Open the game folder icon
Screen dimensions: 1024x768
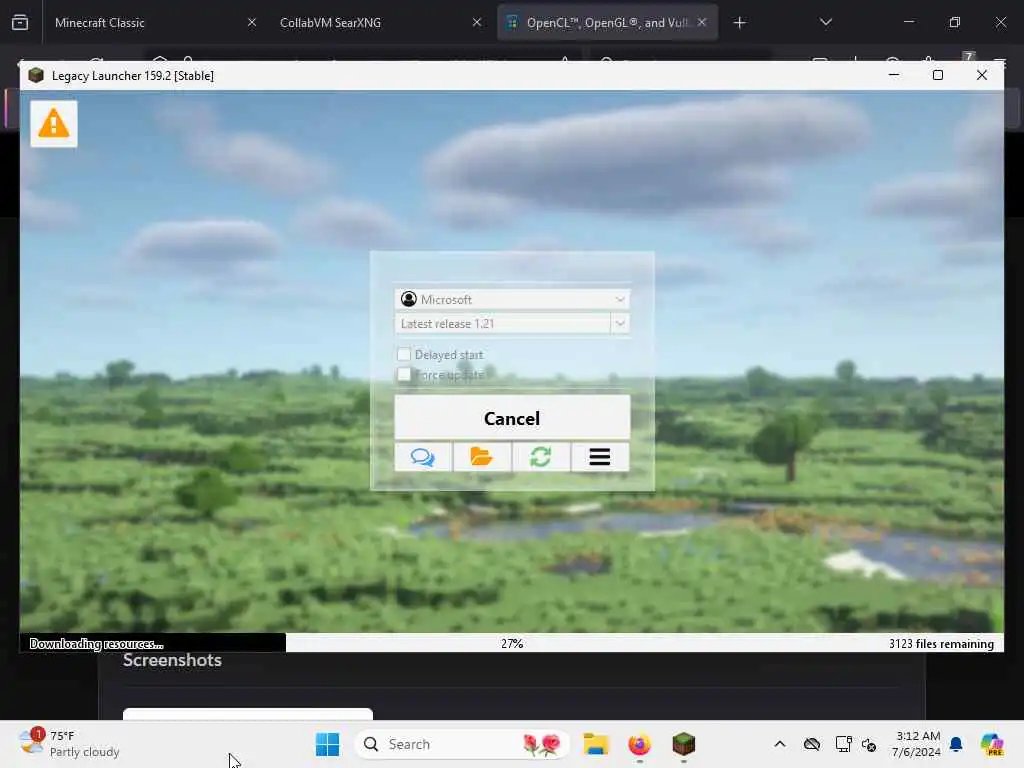482,456
